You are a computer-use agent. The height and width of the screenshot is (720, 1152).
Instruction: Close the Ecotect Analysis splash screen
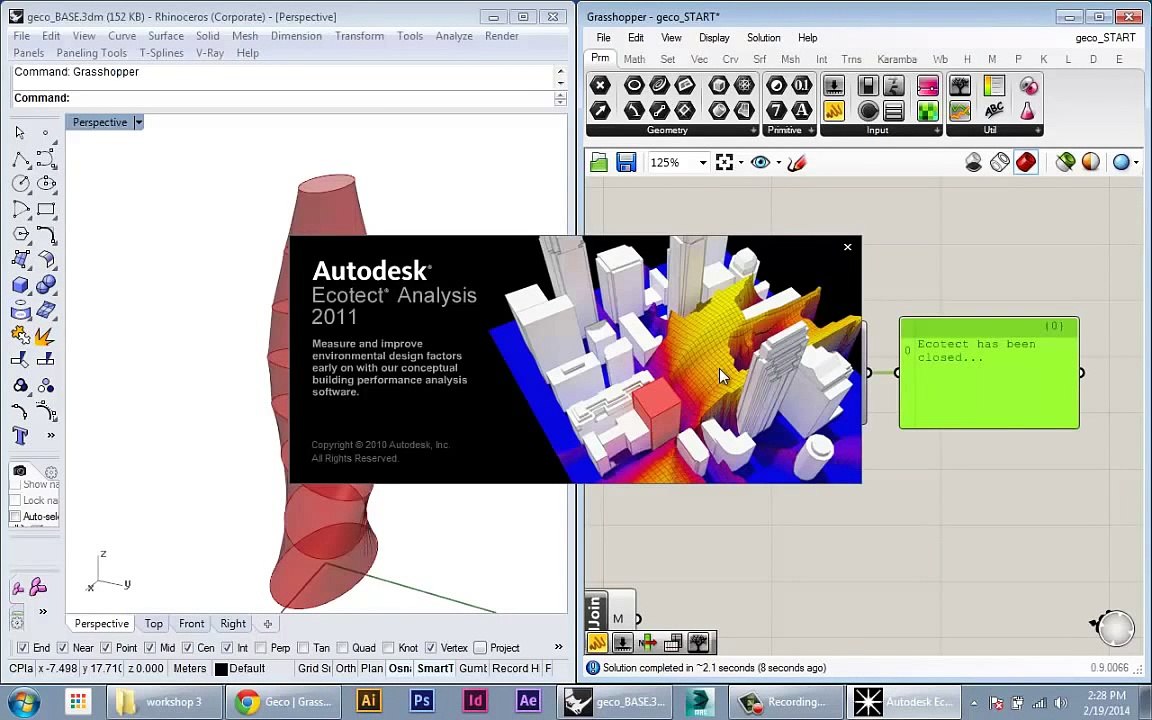coord(847,247)
